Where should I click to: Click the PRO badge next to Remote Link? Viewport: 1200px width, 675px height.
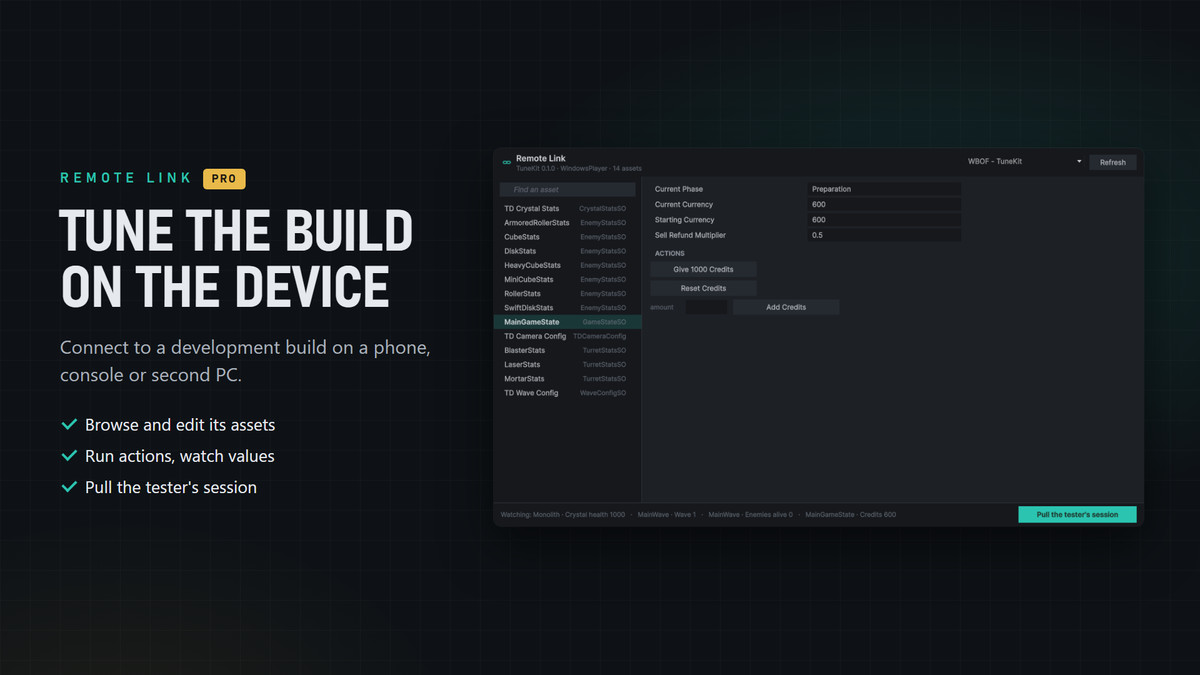pyautogui.click(x=224, y=179)
